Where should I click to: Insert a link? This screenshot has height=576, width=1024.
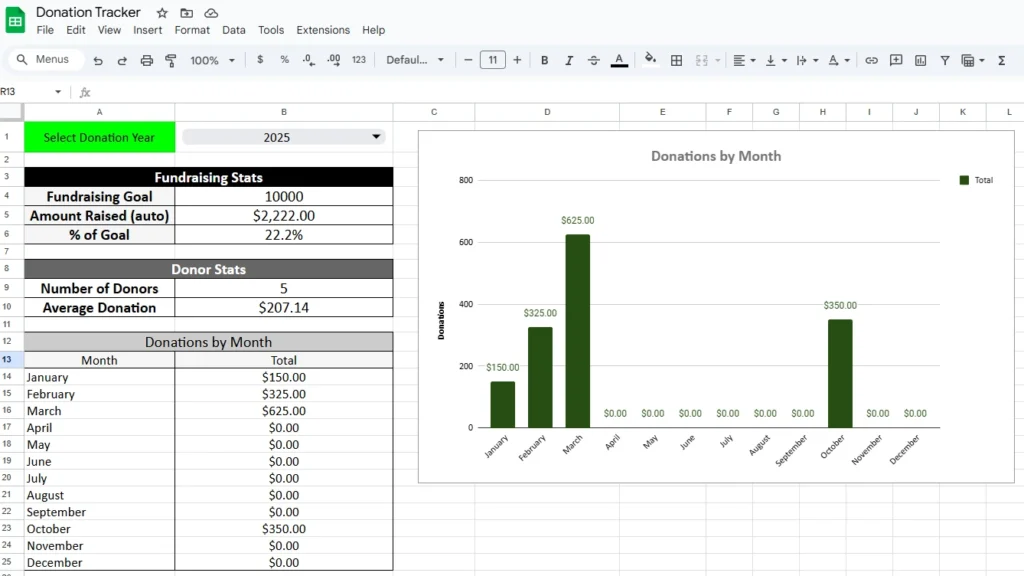(871, 60)
